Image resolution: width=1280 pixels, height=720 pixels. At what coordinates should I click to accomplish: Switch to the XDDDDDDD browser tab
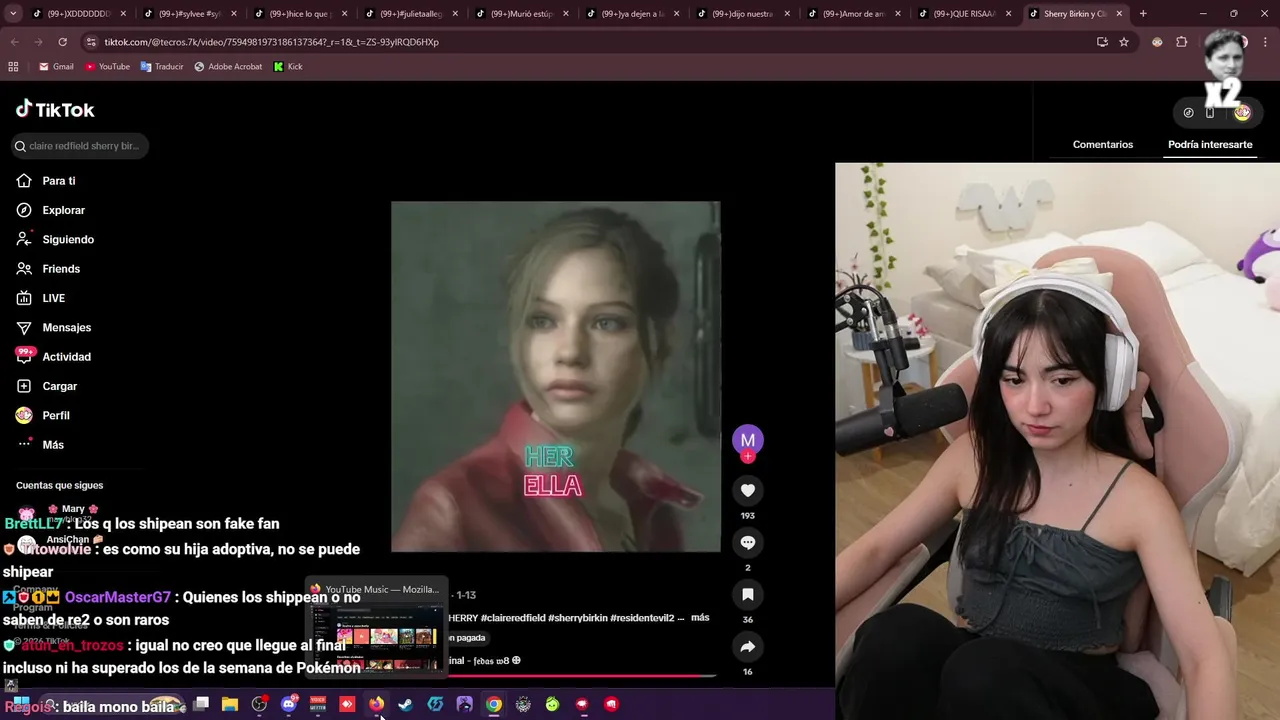[x=78, y=14]
